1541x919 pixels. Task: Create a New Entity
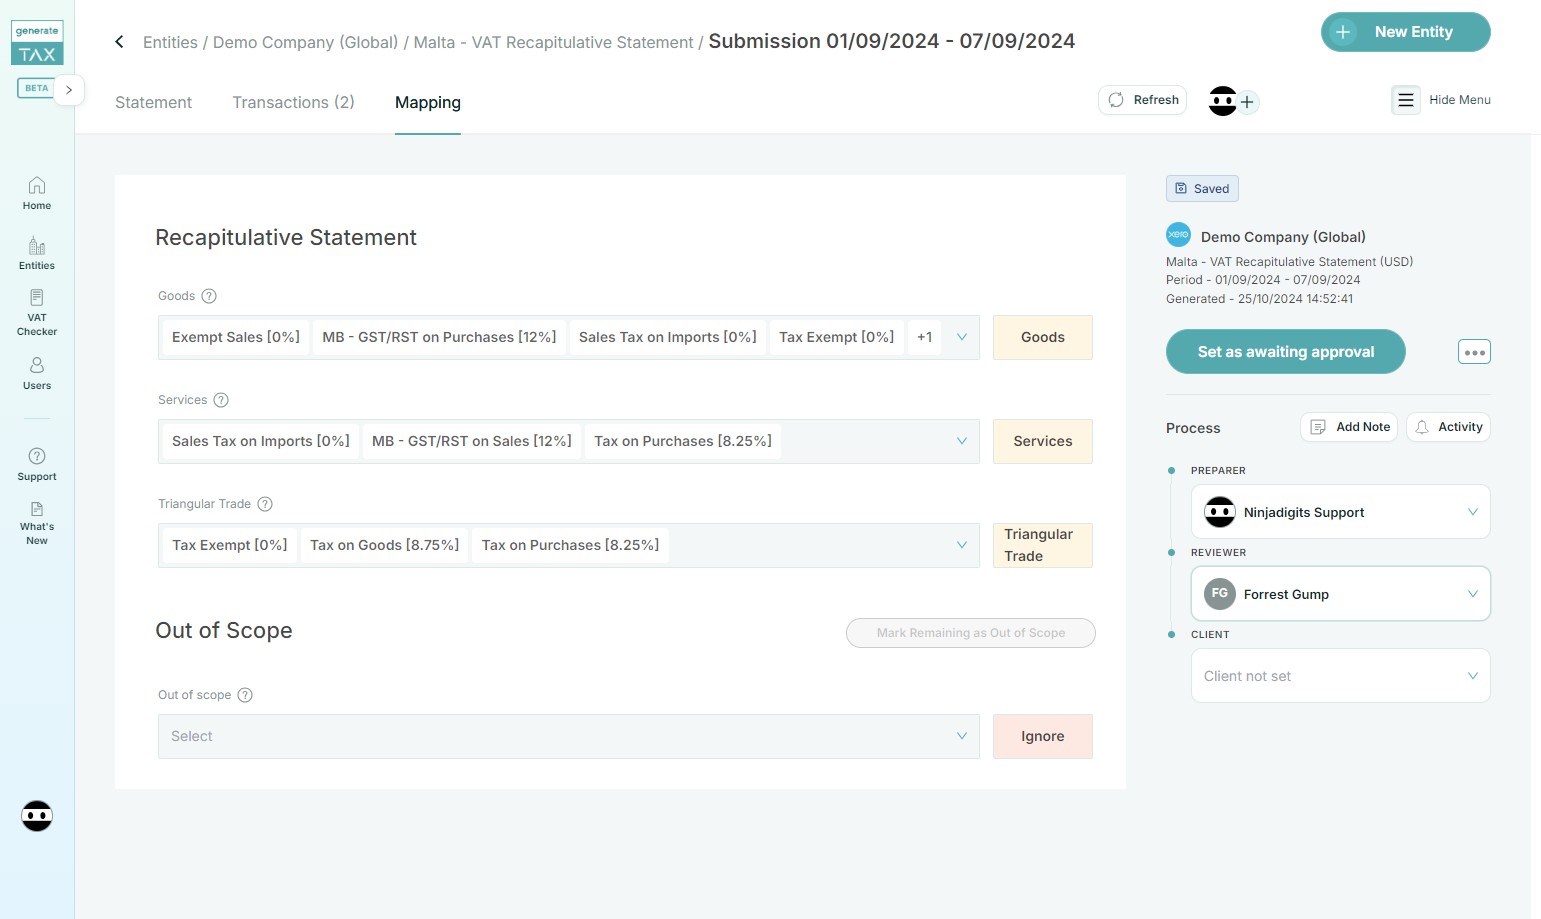pos(1405,32)
